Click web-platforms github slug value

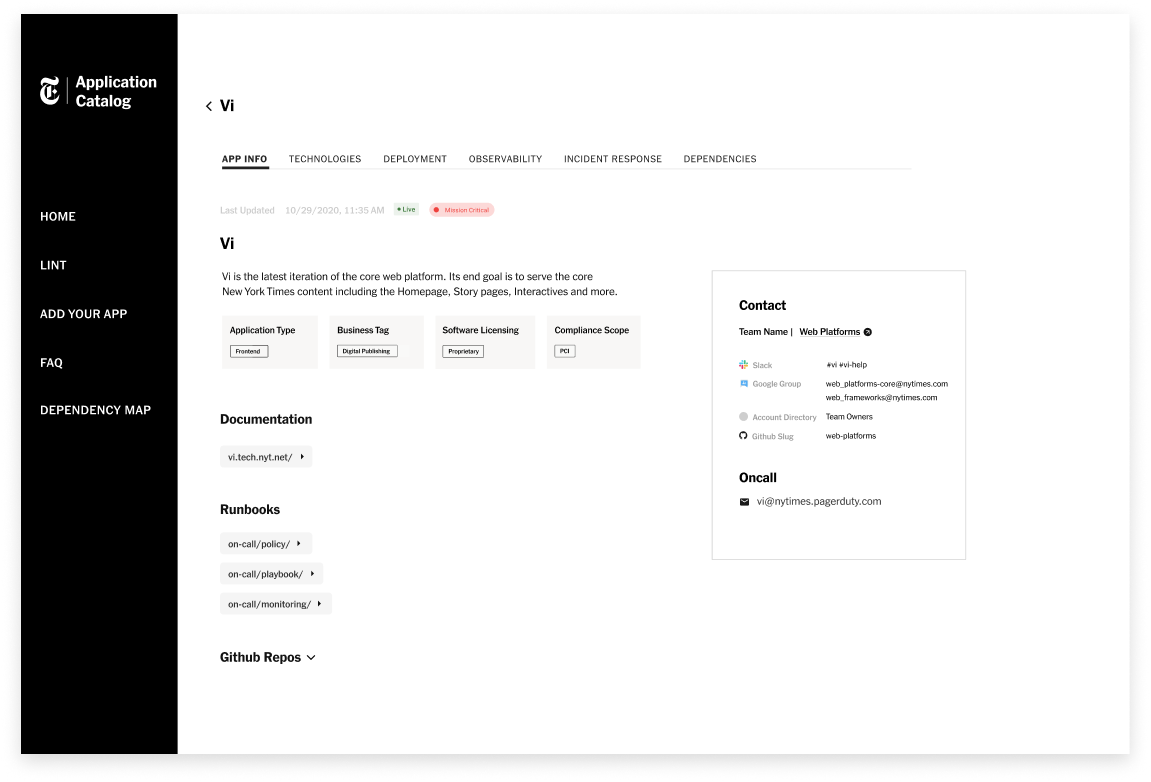coord(851,435)
